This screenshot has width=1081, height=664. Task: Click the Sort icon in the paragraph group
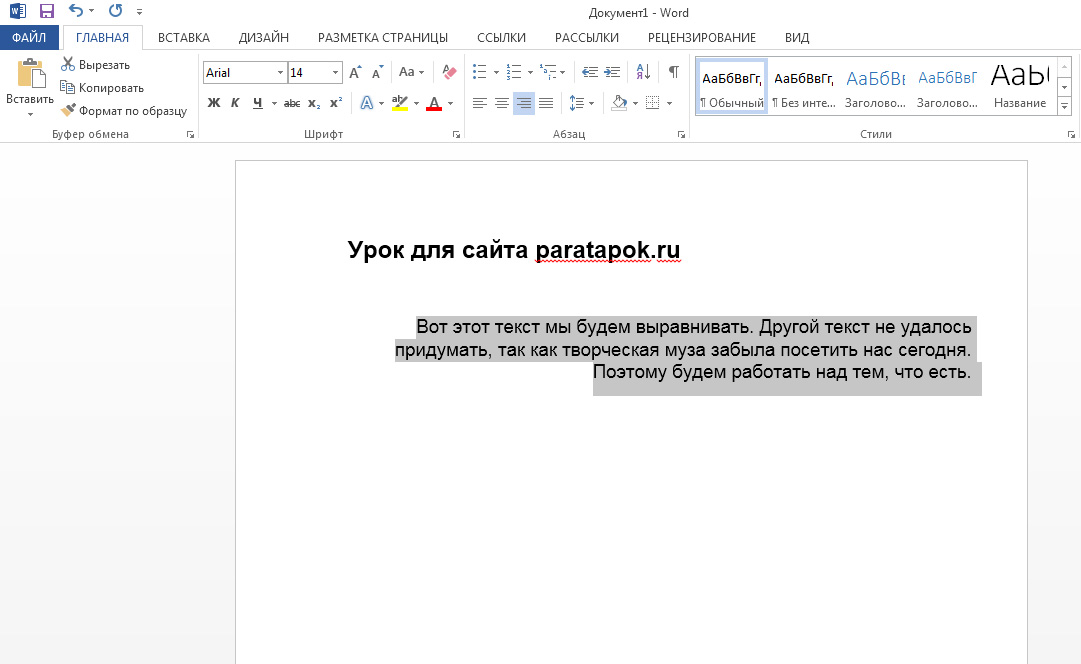pyautogui.click(x=643, y=72)
